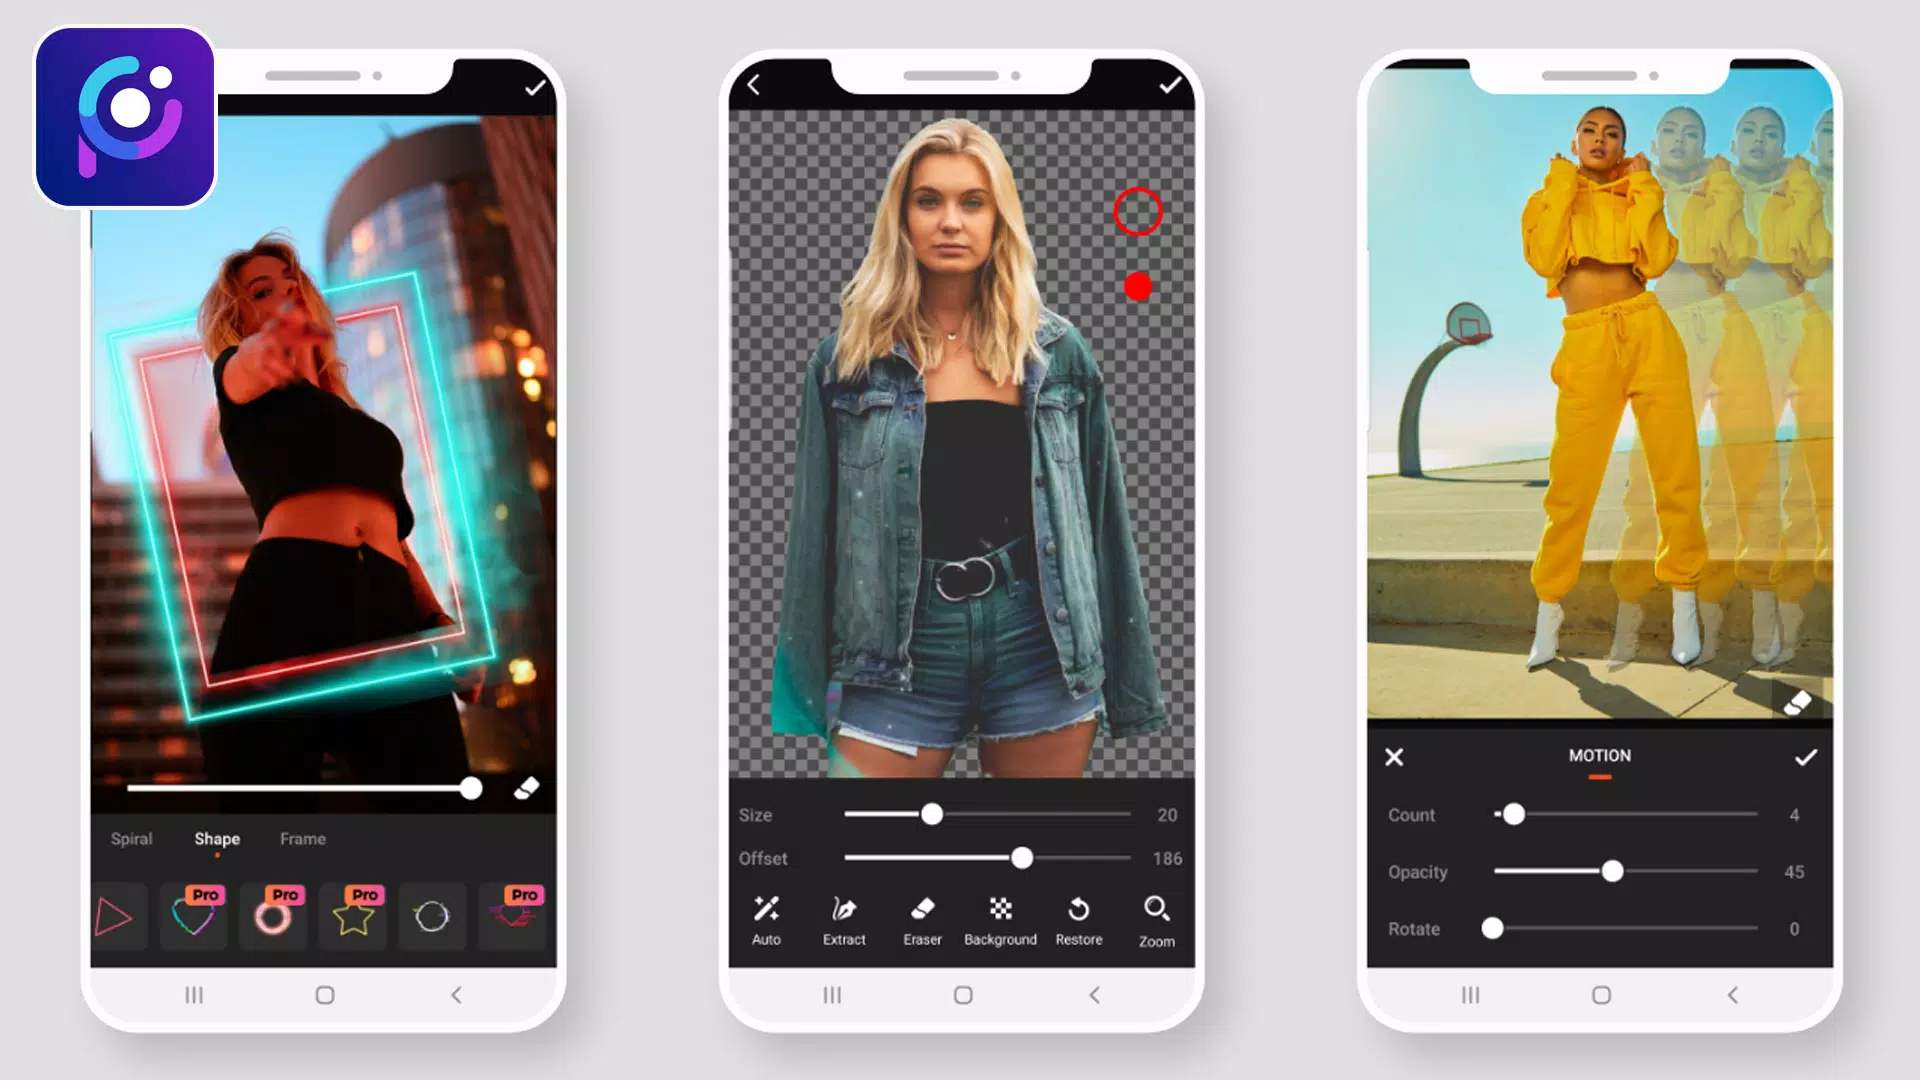Switch to Frame tab in neon editor
This screenshot has width=1920, height=1080.
coord(302,839)
